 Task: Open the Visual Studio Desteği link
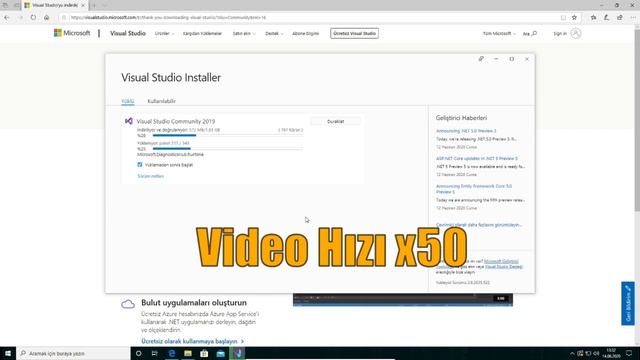click(504, 267)
